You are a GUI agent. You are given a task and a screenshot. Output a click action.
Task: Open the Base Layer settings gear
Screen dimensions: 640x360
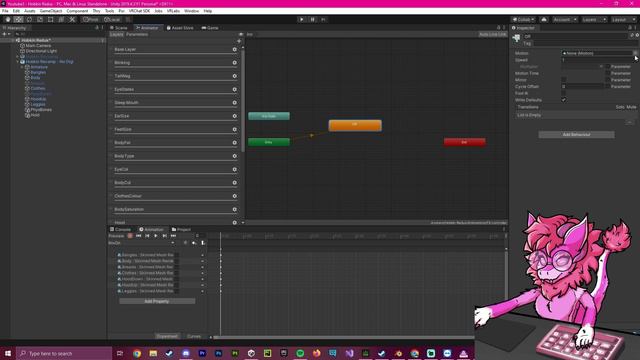pyautogui.click(x=235, y=49)
